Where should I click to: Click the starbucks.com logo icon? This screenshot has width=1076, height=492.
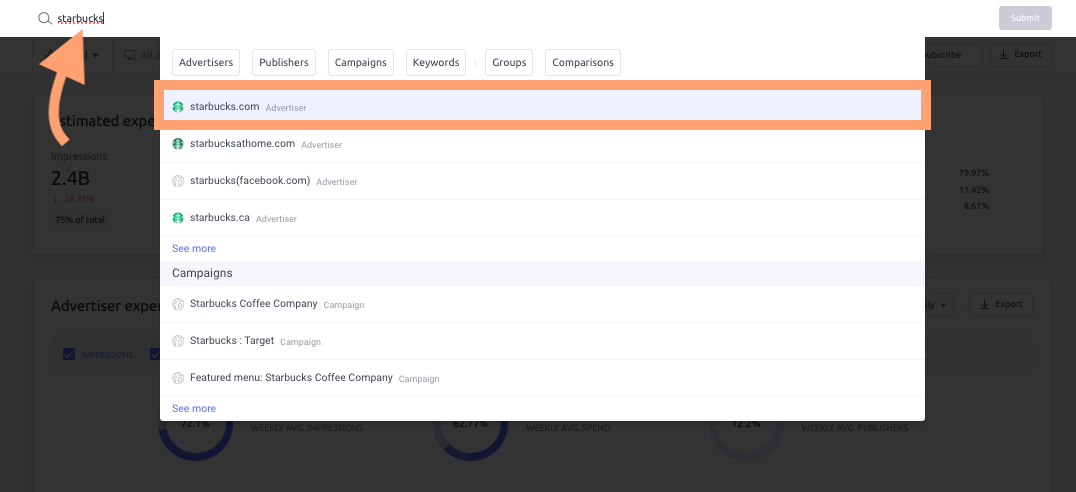click(x=178, y=107)
